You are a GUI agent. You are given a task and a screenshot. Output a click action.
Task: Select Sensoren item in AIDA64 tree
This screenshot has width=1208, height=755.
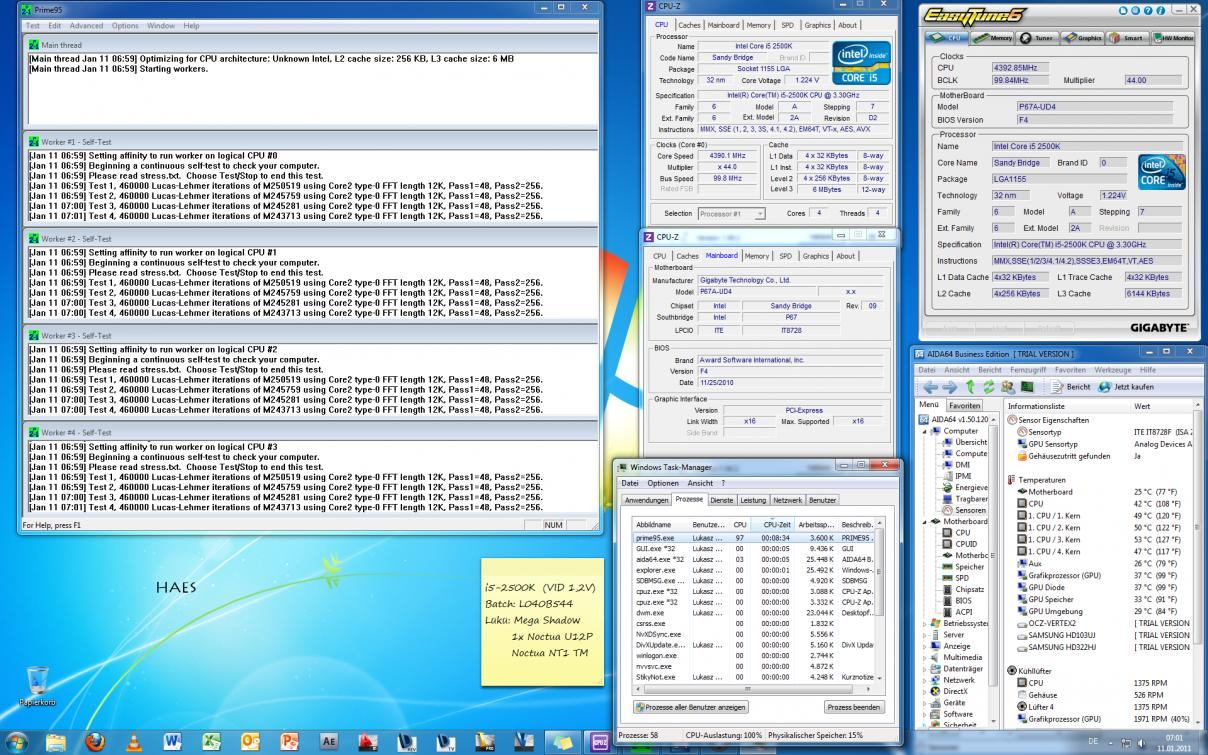(966, 510)
